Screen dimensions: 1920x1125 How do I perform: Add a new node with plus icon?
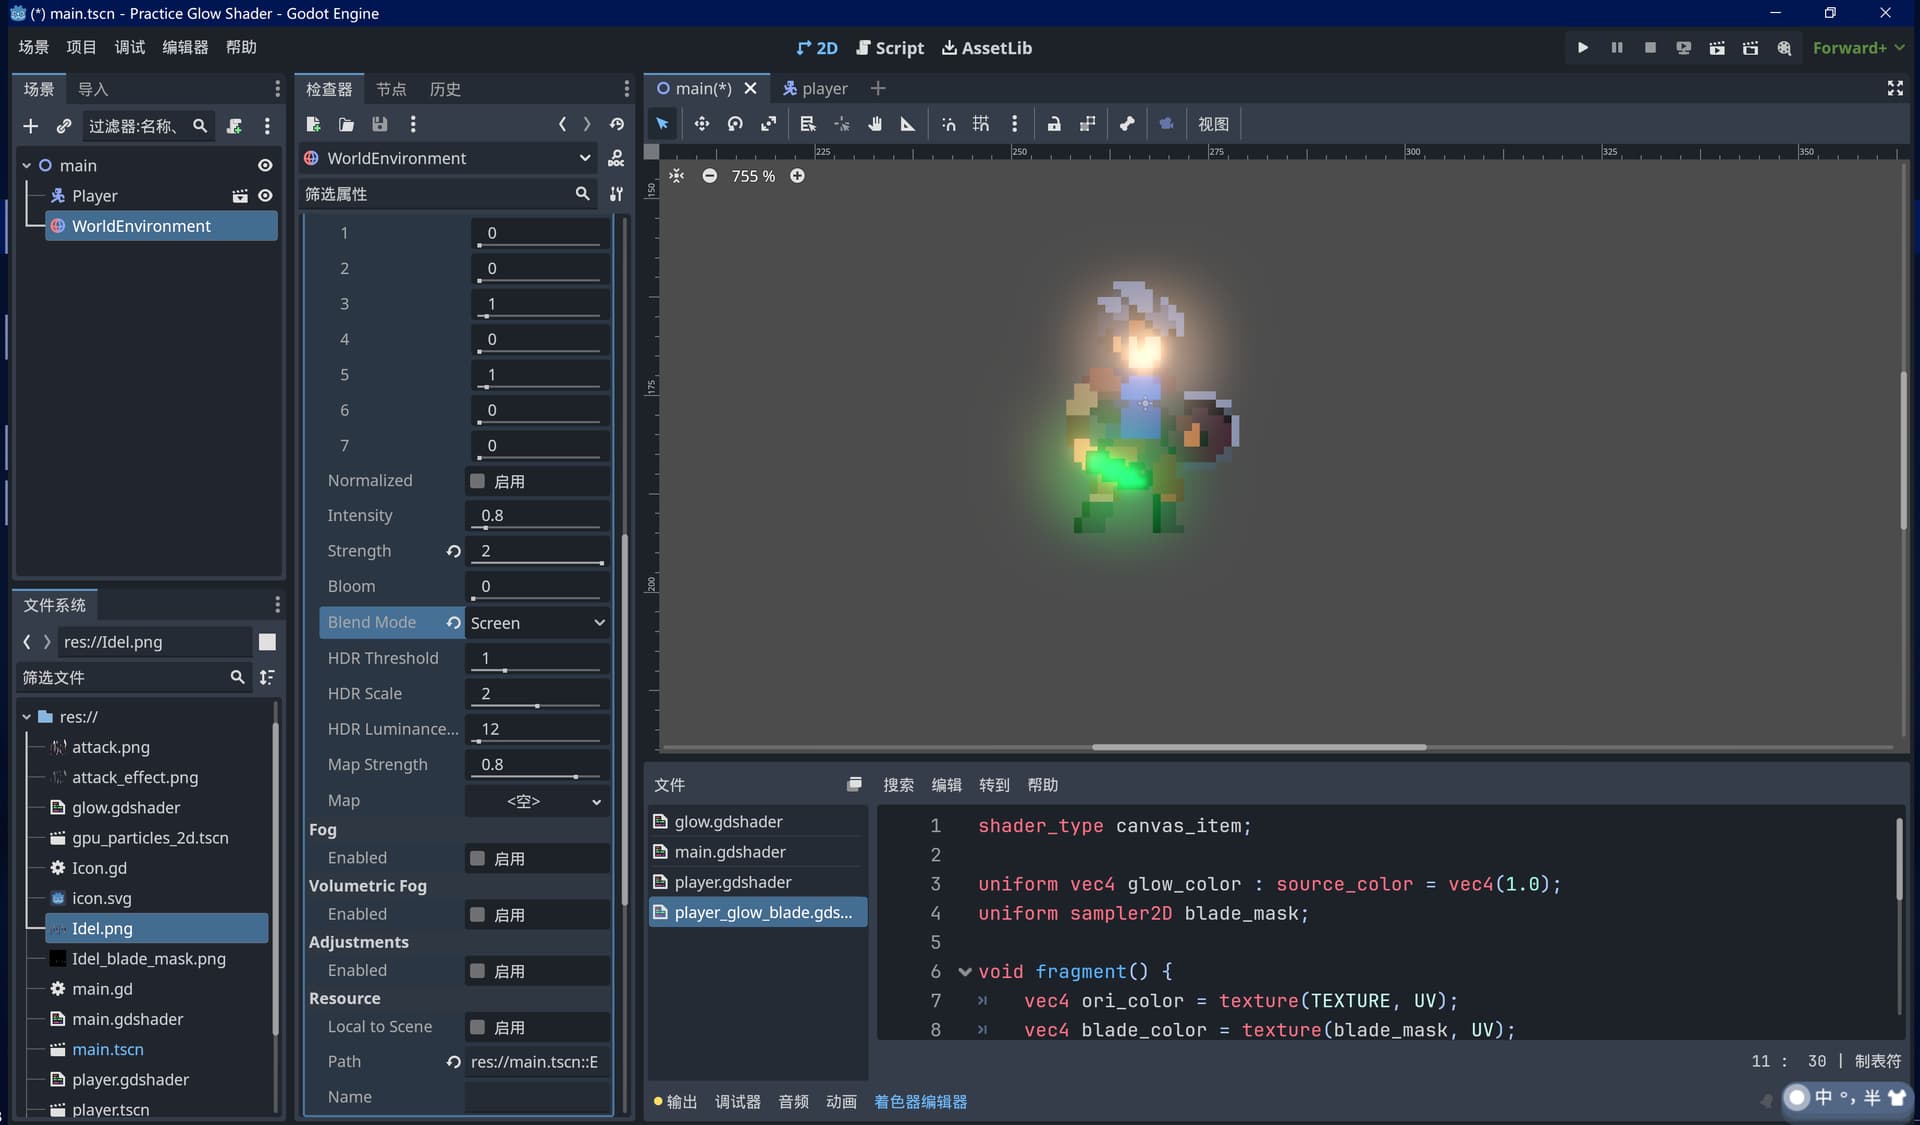30,126
